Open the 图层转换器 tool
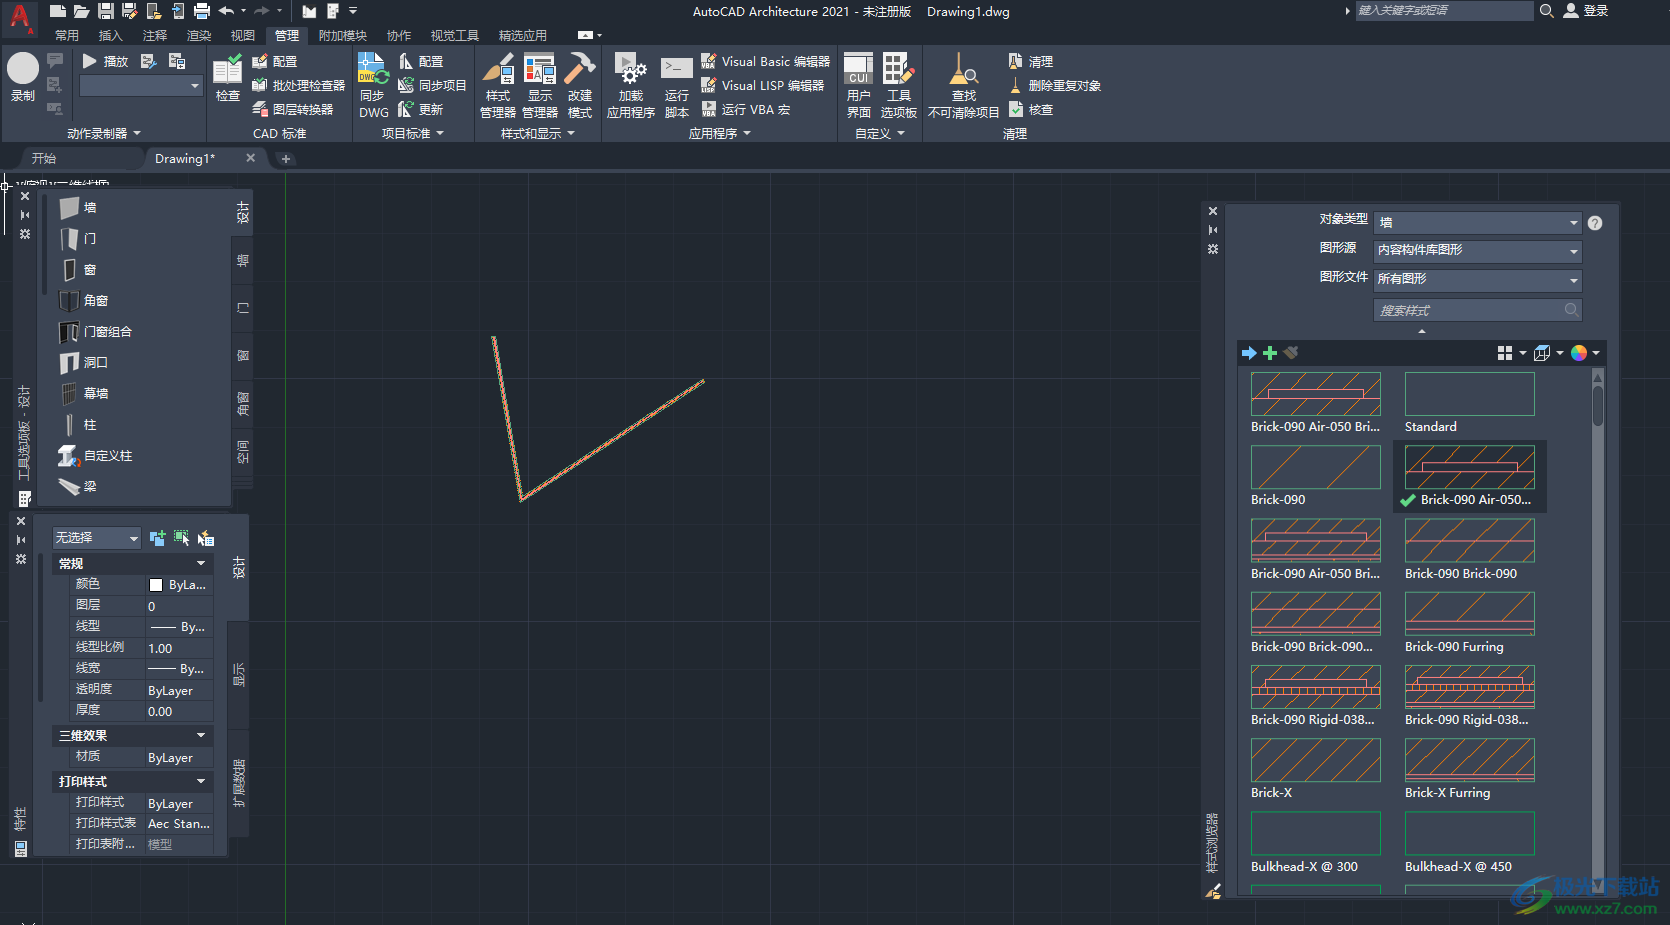This screenshot has height=925, width=1670. click(x=292, y=109)
